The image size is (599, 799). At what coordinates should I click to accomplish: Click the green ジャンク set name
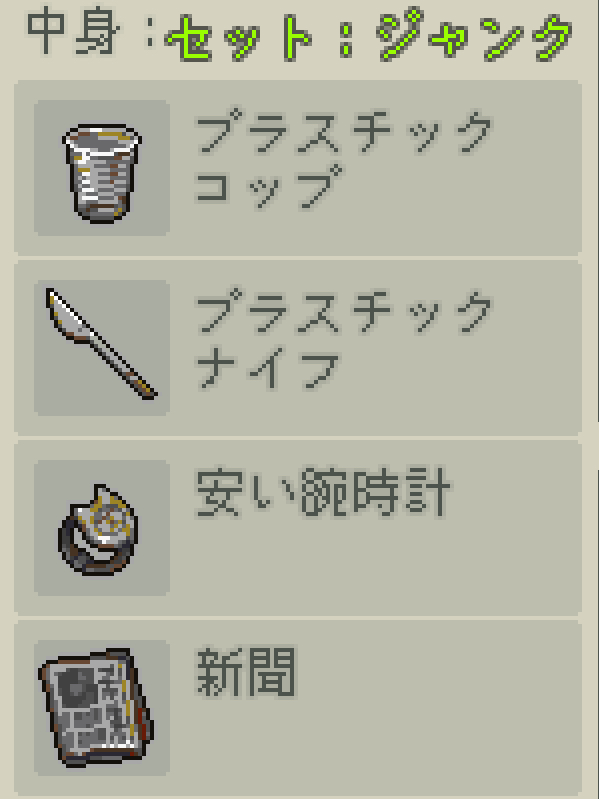pos(475,36)
